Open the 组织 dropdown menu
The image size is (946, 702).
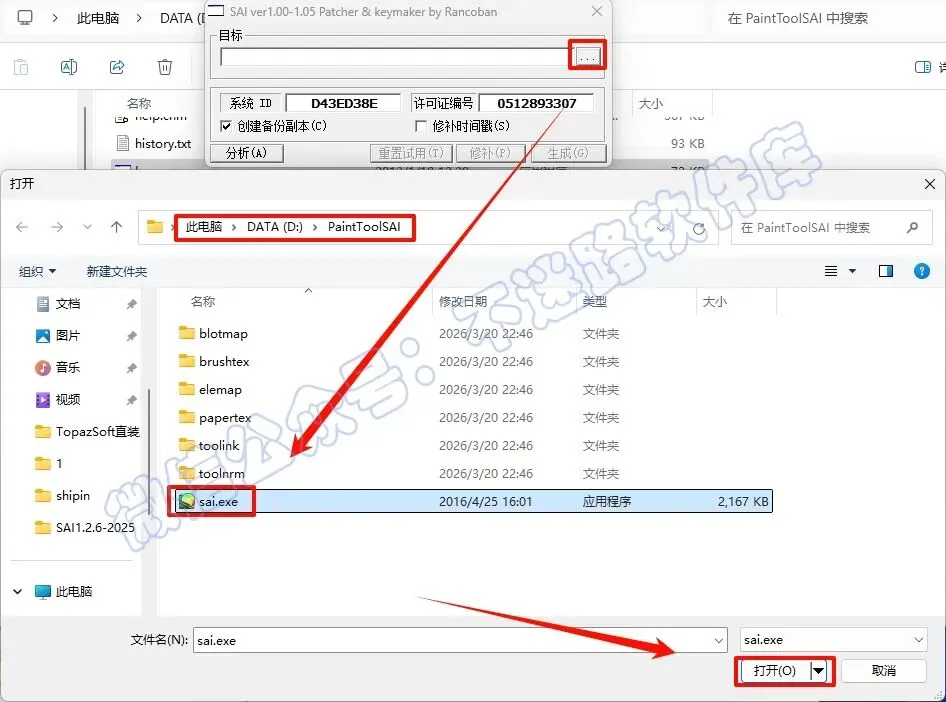(37, 271)
